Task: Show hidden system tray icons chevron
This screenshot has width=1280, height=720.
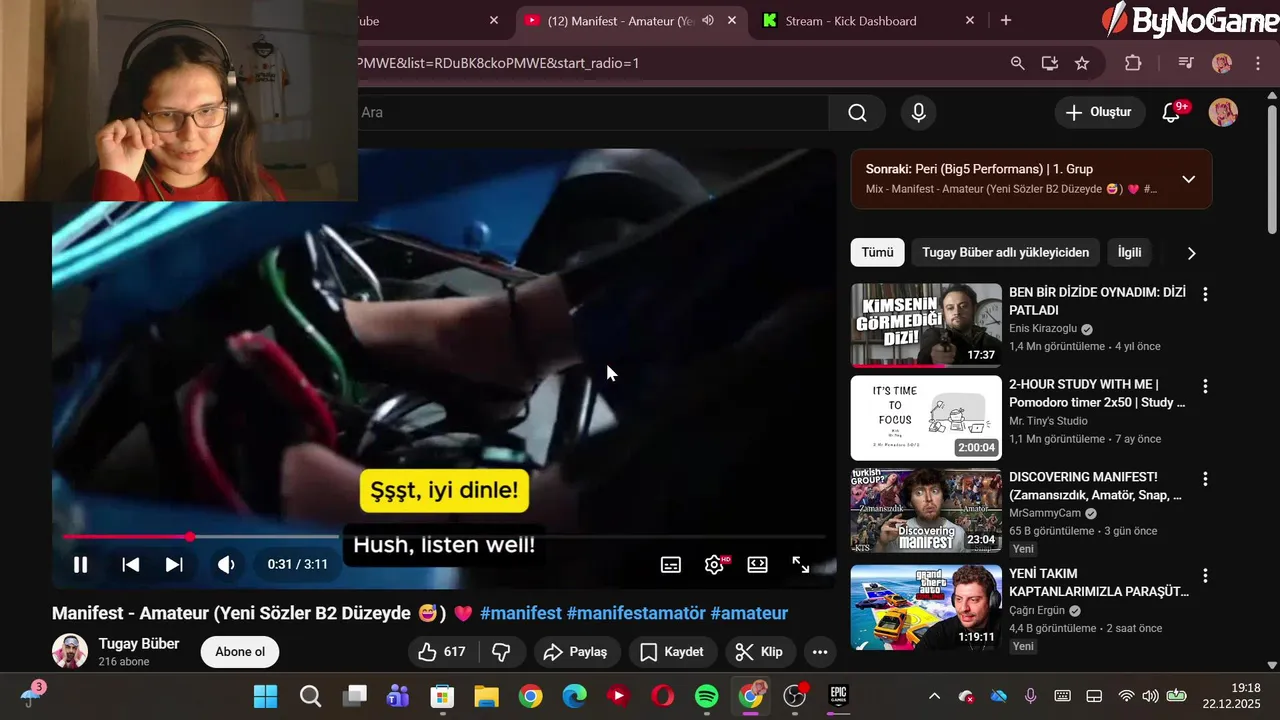Action: point(934,696)
